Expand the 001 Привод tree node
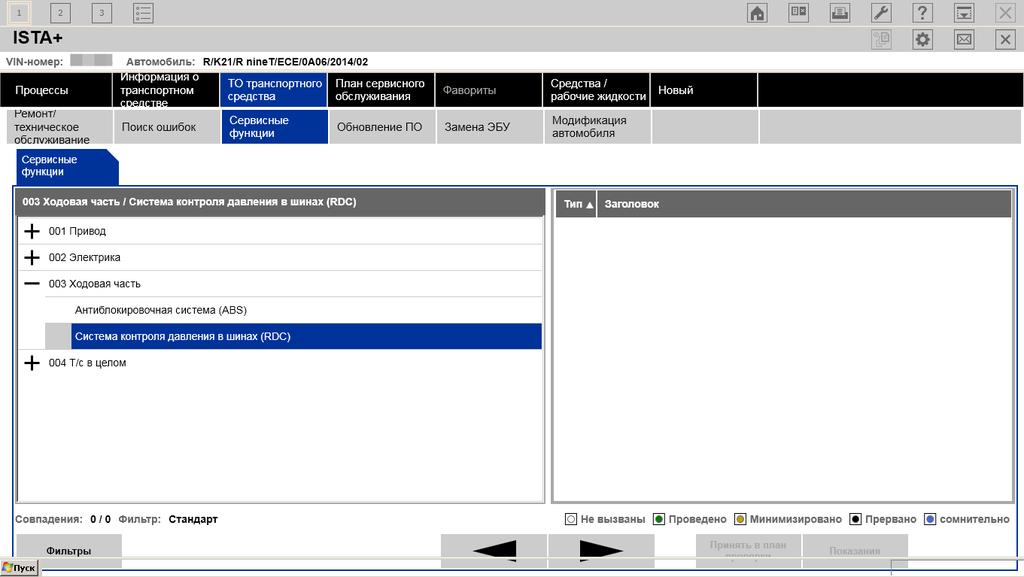The width and height of the screenshot is (1024, 577). [32, 231]
